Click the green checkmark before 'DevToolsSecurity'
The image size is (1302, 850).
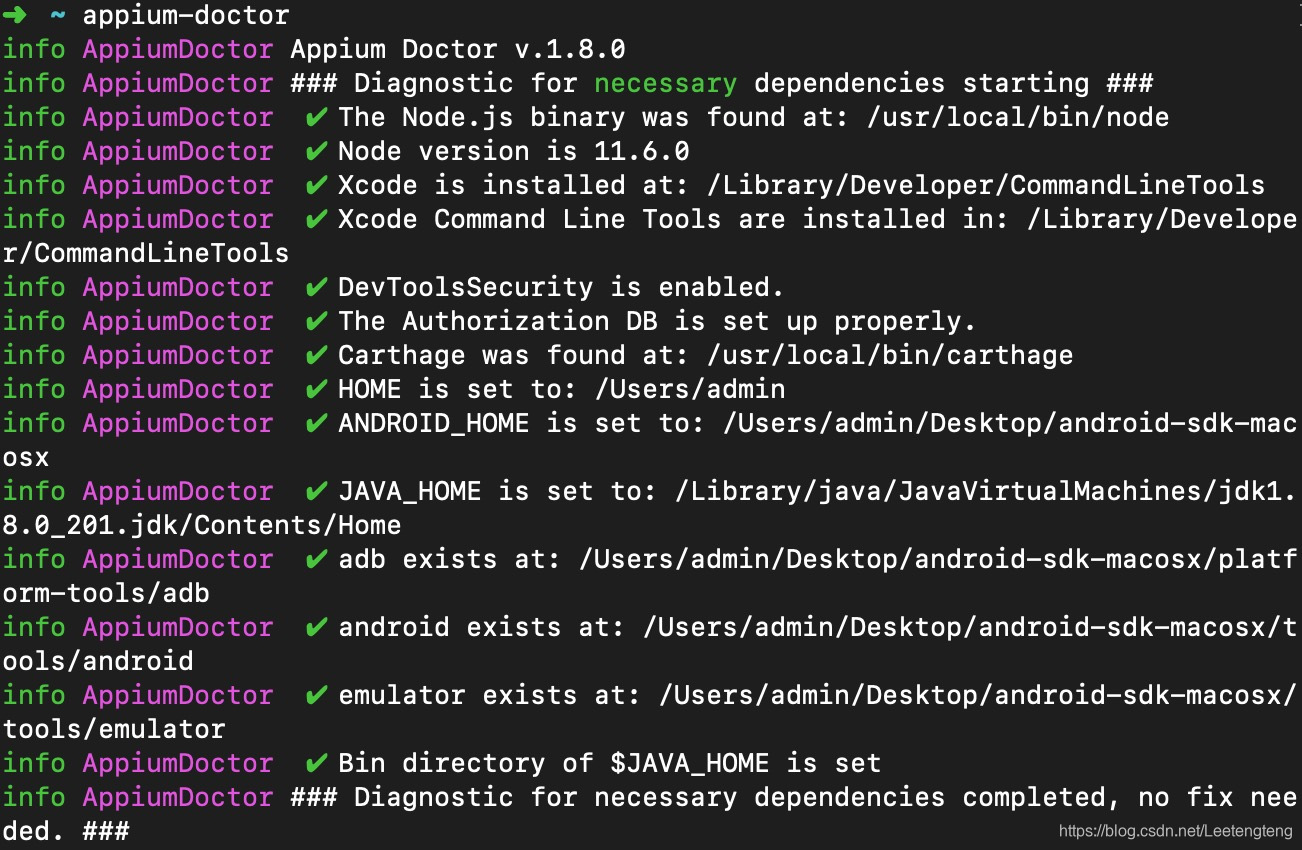pos(316,288)
